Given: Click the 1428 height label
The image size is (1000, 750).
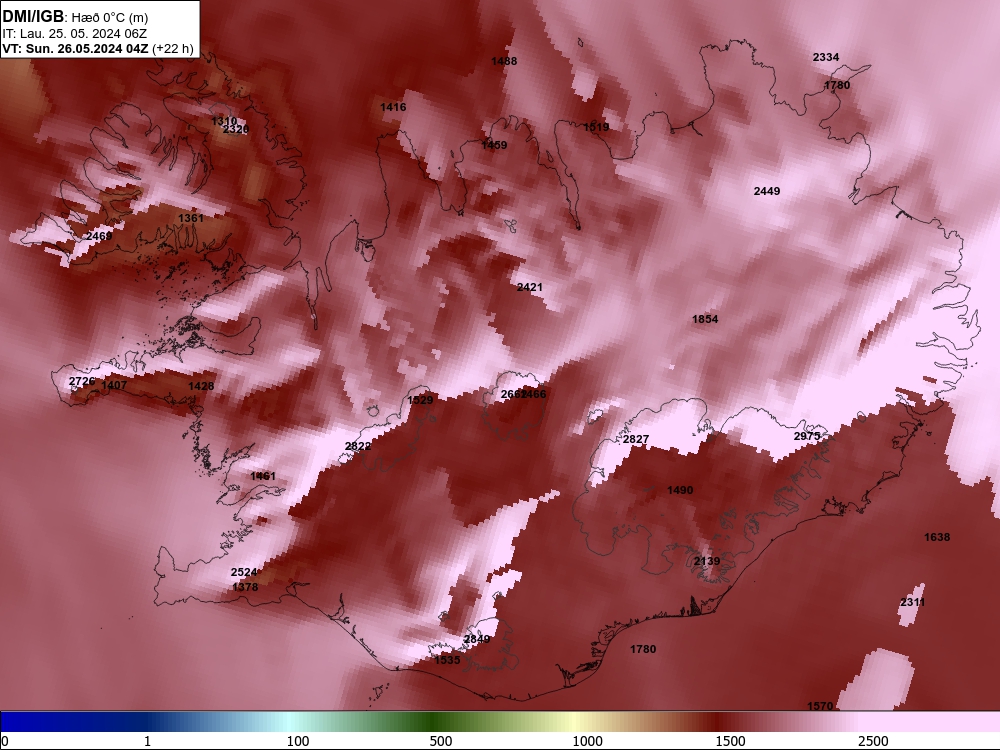Looking at the screenshot, I should pos(201,386).
